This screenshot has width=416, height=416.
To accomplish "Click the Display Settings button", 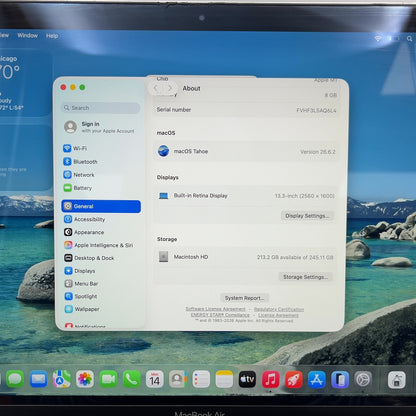I will 307,216.
